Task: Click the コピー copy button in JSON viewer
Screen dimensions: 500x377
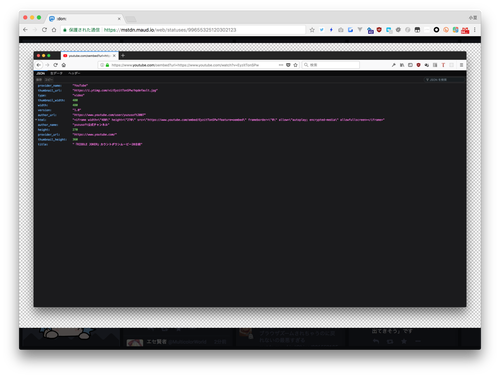Action: (x=49, y=80)
